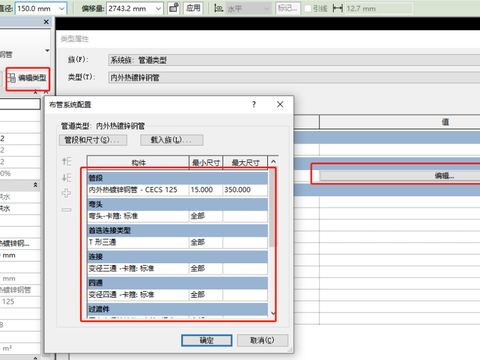Click the 应用 apply button in toolbar
480x360 pixels.
coord(193,8)
